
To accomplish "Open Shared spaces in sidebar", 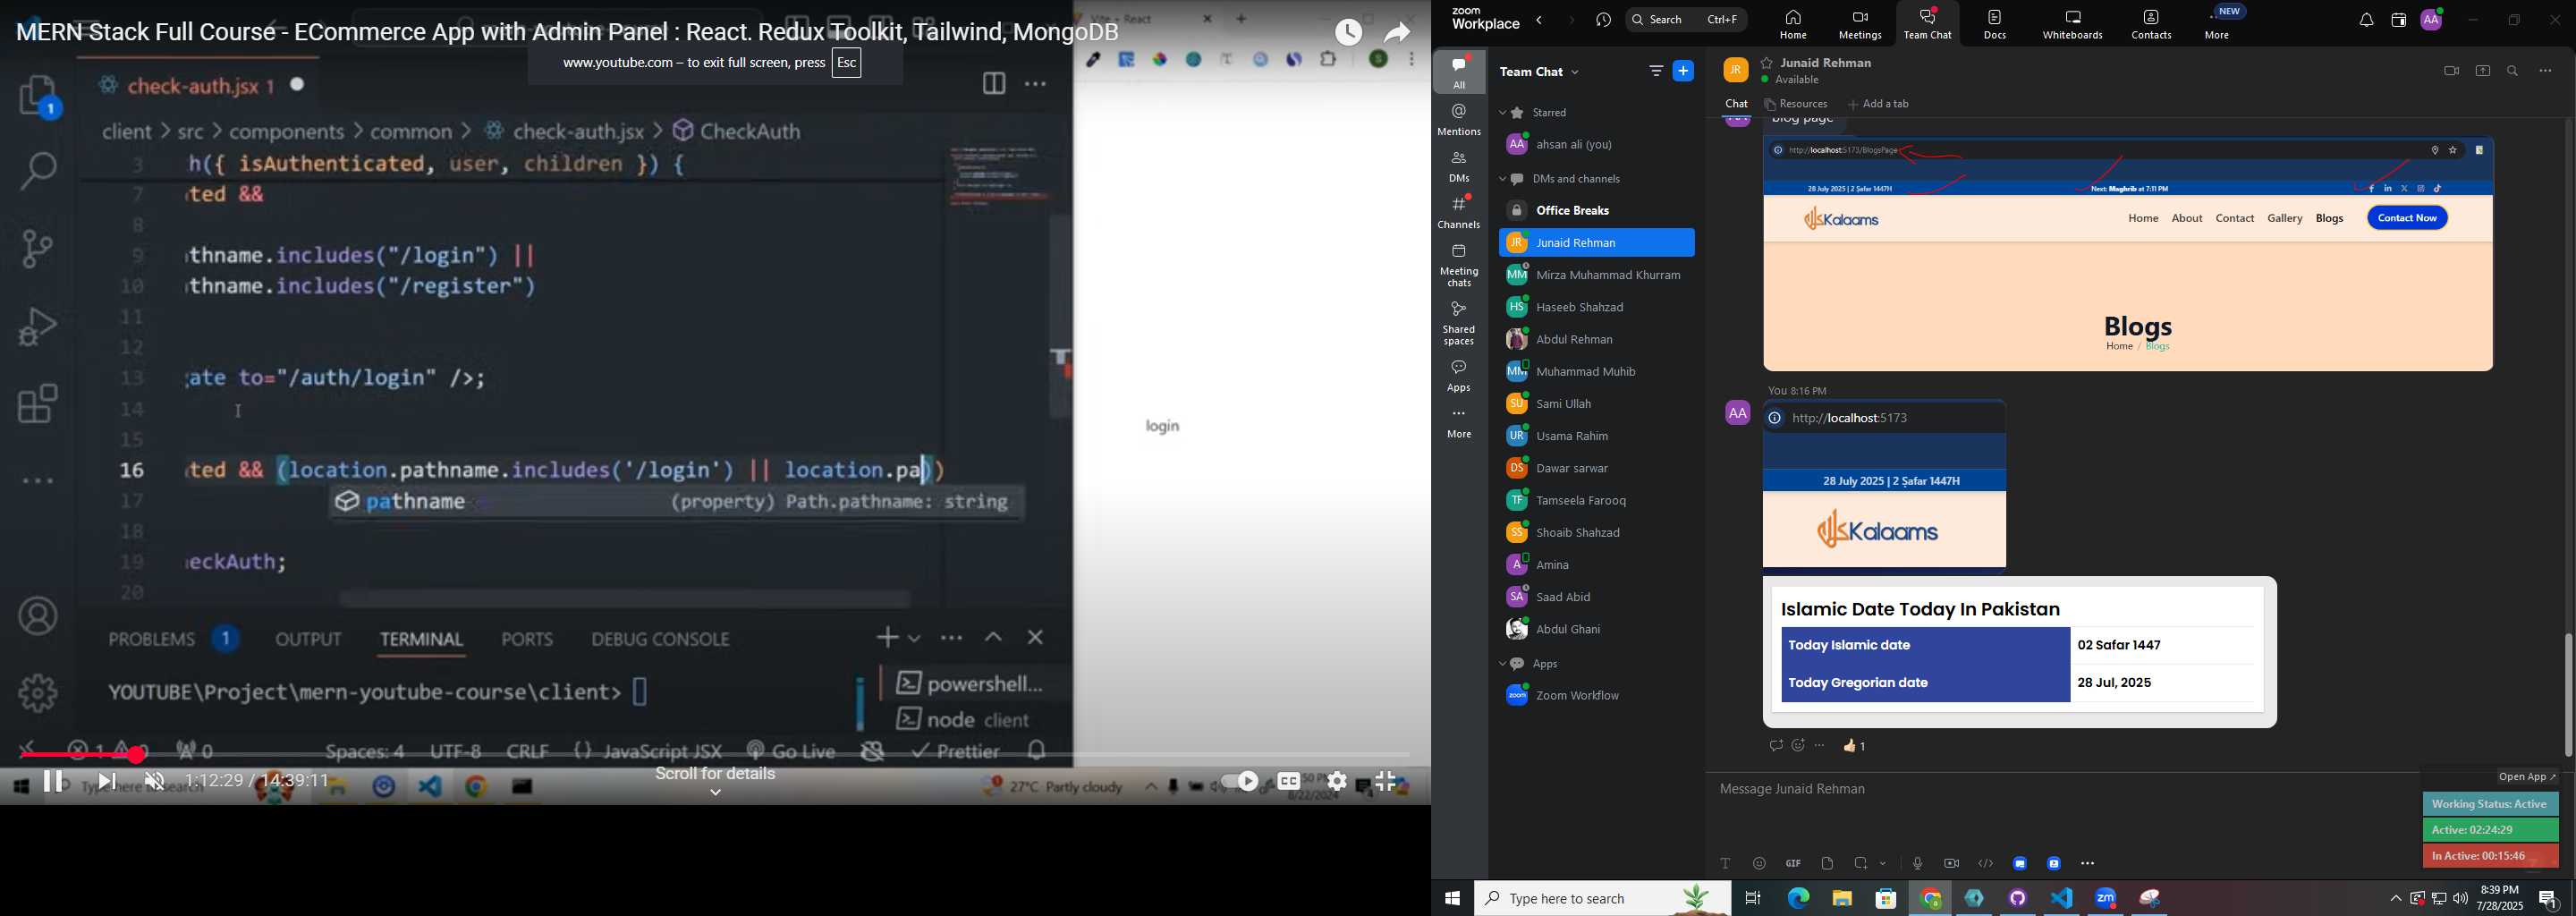I will 1459,324.
